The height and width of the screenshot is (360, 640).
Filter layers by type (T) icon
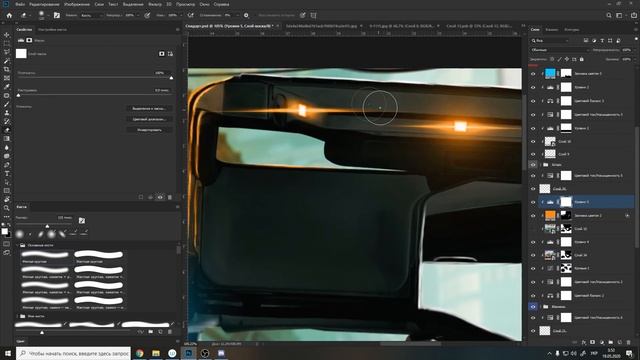click(x=602, y=40)
